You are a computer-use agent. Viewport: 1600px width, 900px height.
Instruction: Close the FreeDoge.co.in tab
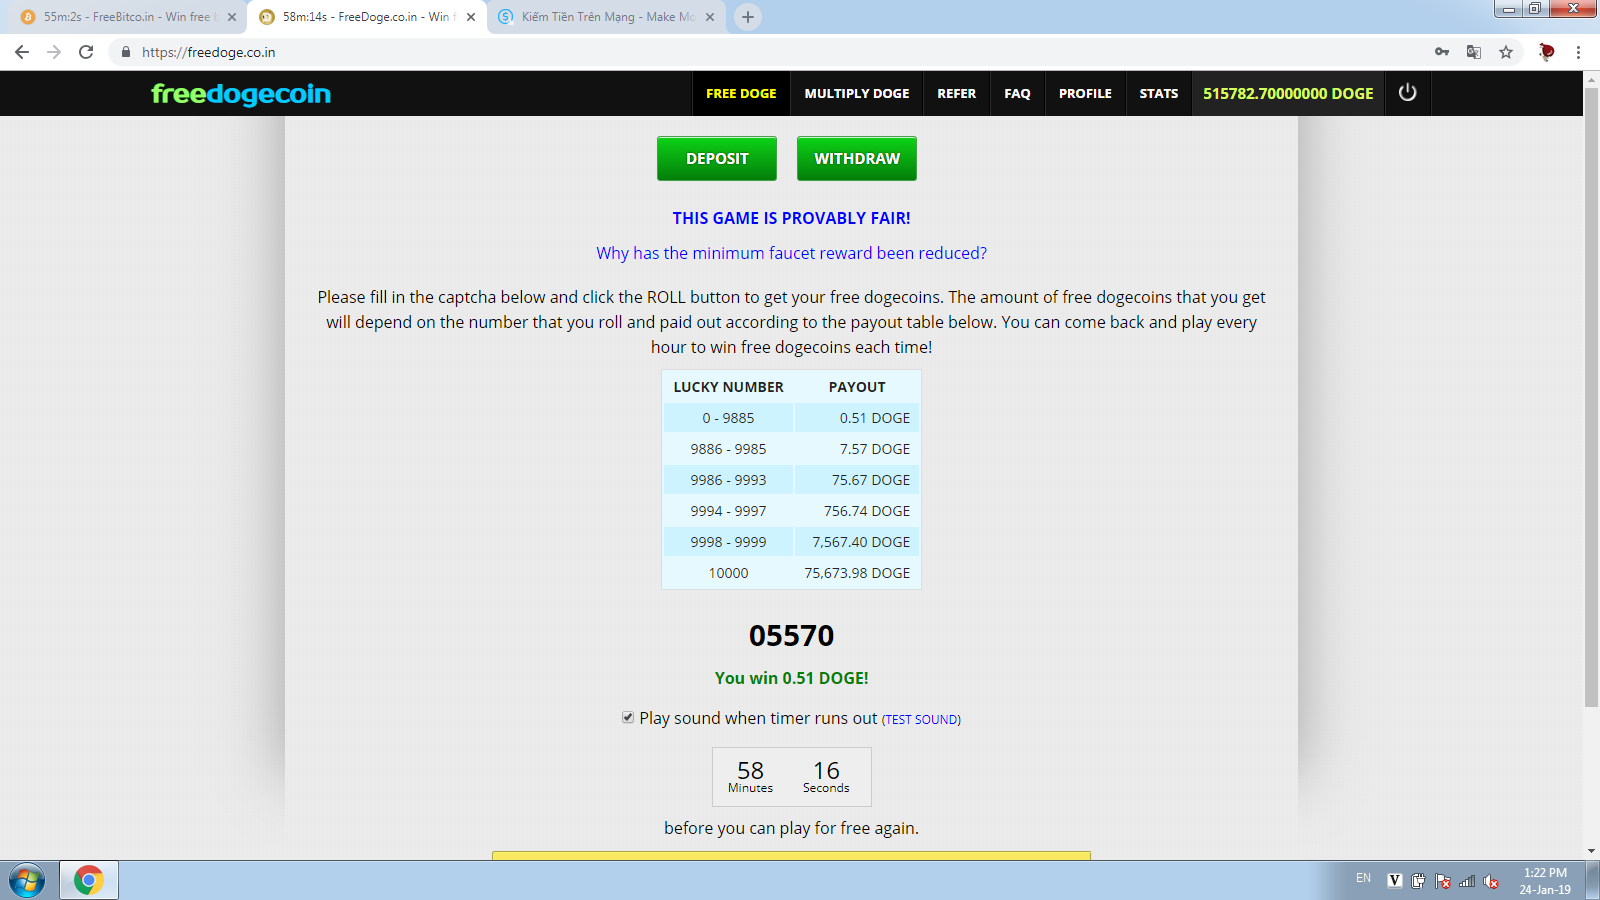tap(471, 17)
